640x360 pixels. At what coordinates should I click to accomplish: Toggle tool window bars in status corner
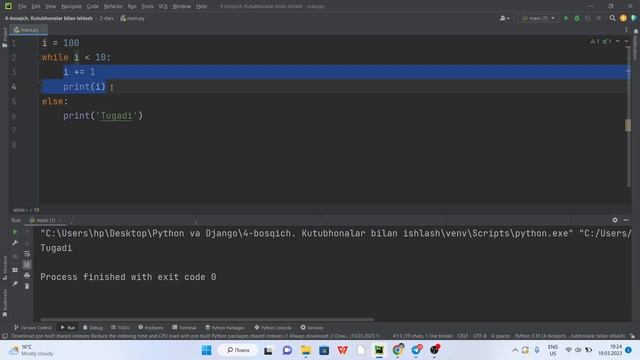tap(4, 336)
